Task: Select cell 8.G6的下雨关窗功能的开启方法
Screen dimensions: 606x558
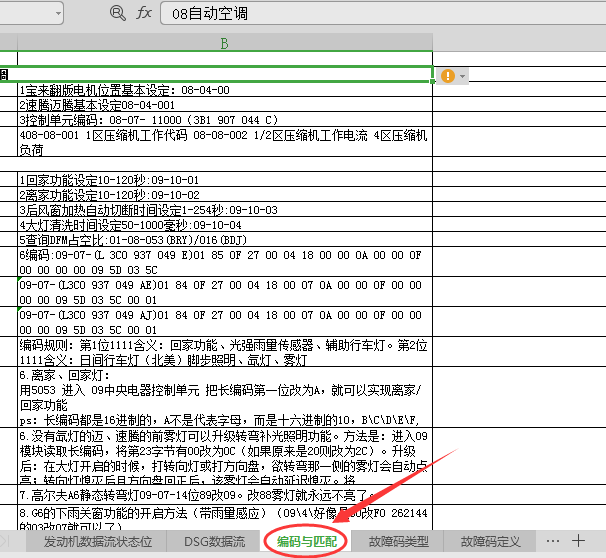Action: click(225, 518)
